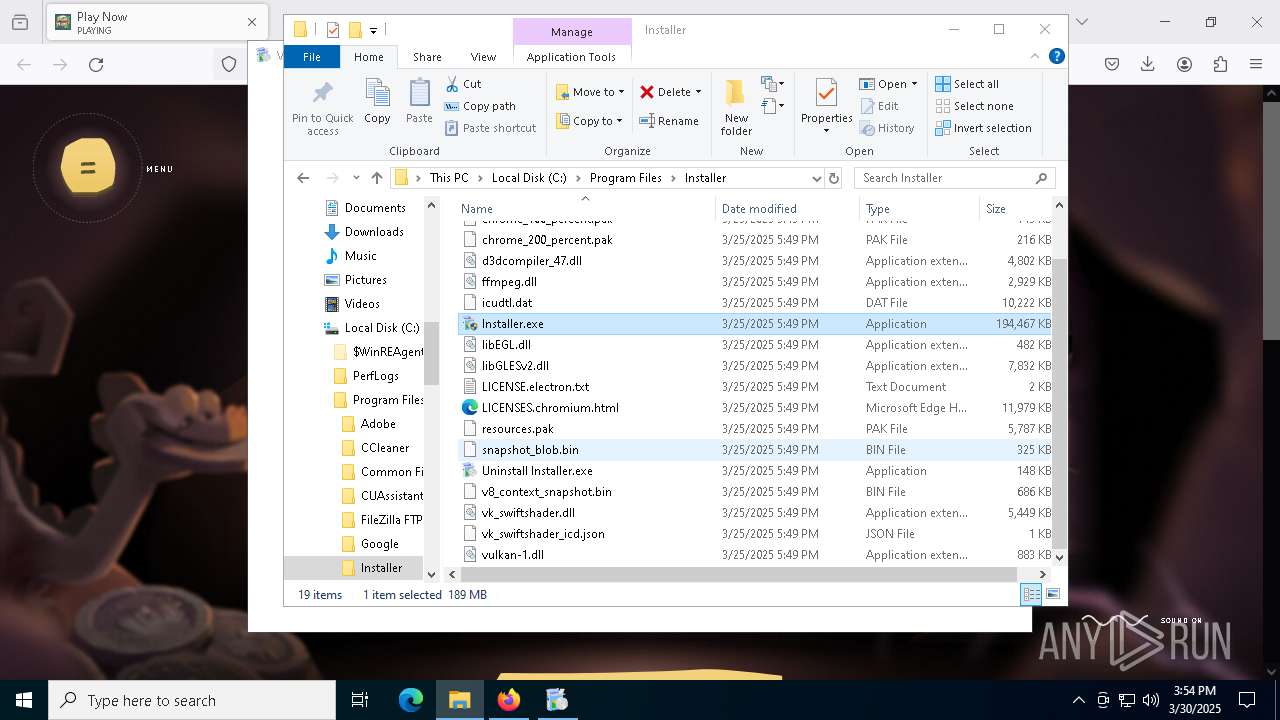Switch to the Home ribbon tab
The width and height of the screenshot is (1280, 720).
click(x=369, y=57)
